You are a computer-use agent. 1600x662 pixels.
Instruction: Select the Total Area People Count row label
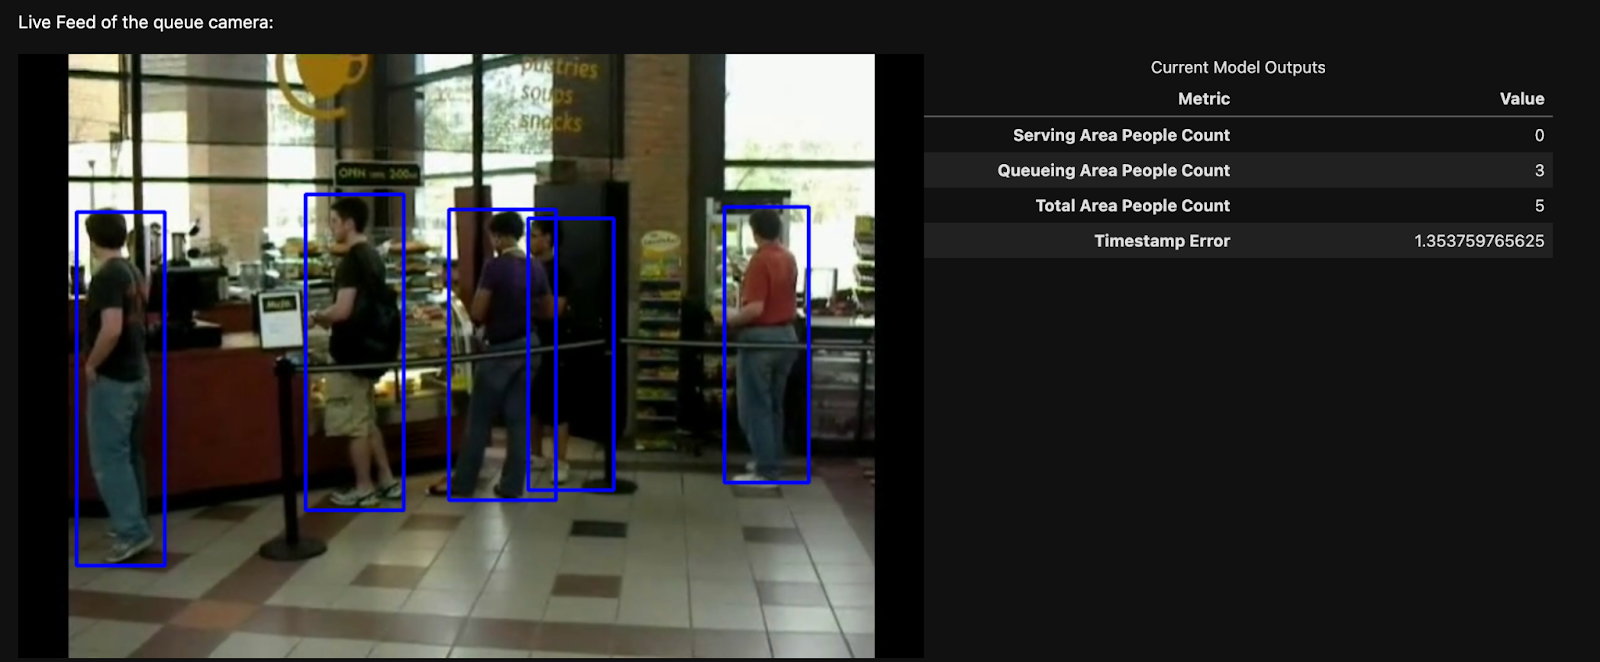click(1132, 205)
